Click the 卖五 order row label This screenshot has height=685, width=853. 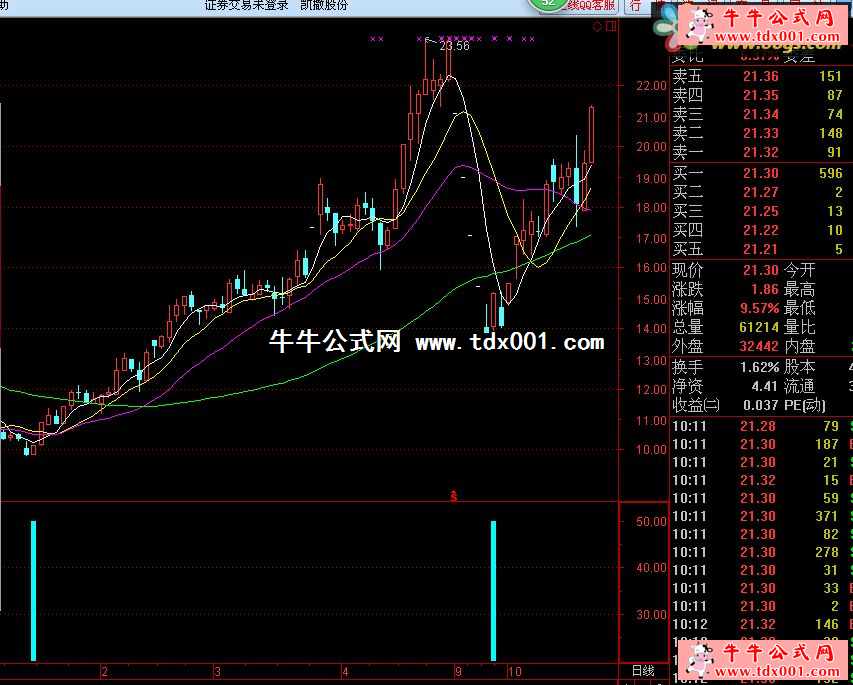(688, 76)
